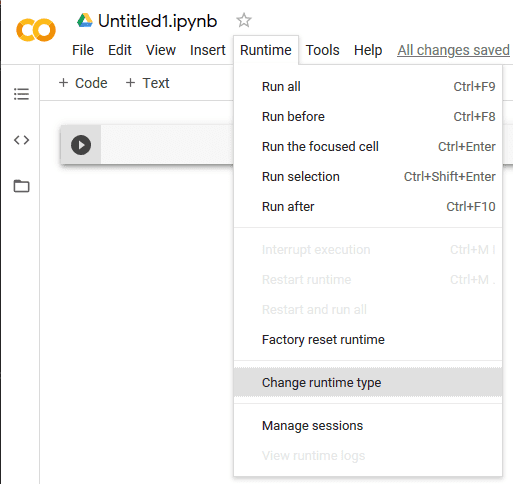Choose Run all from Runtime menu
The width and height of the screenshot is (513, 484).
pos(368,87)
